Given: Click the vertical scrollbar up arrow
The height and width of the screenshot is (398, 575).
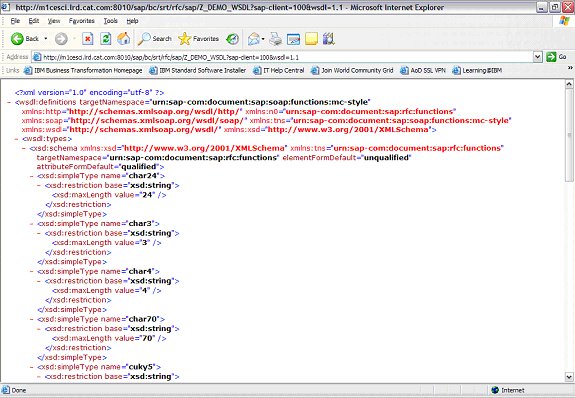Looking at the screenshot, I should click(569, 84).
